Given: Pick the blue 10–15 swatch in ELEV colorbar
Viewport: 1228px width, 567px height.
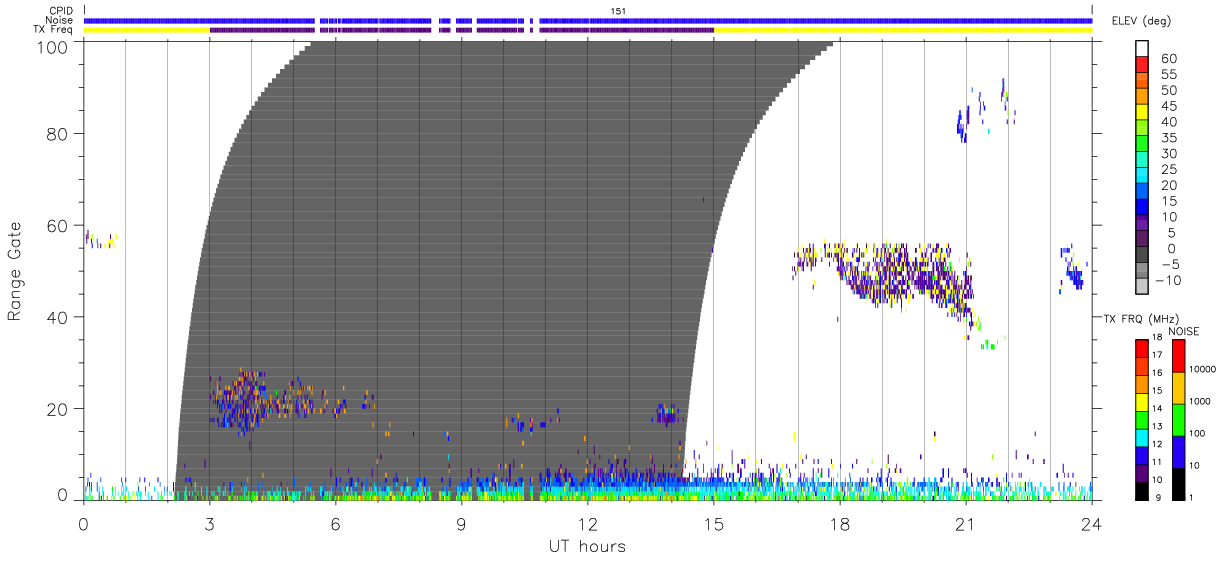Looking at the screenshot, I should point(1143,209).
